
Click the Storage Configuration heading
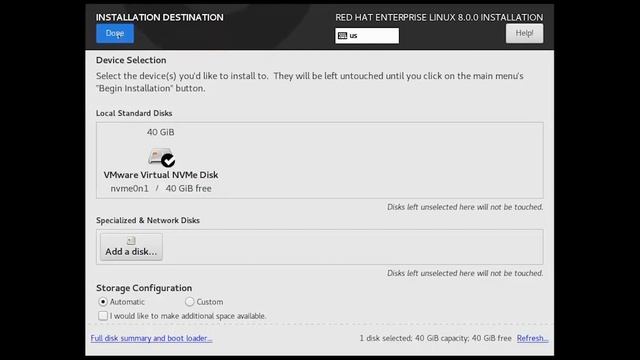point(144,288)
